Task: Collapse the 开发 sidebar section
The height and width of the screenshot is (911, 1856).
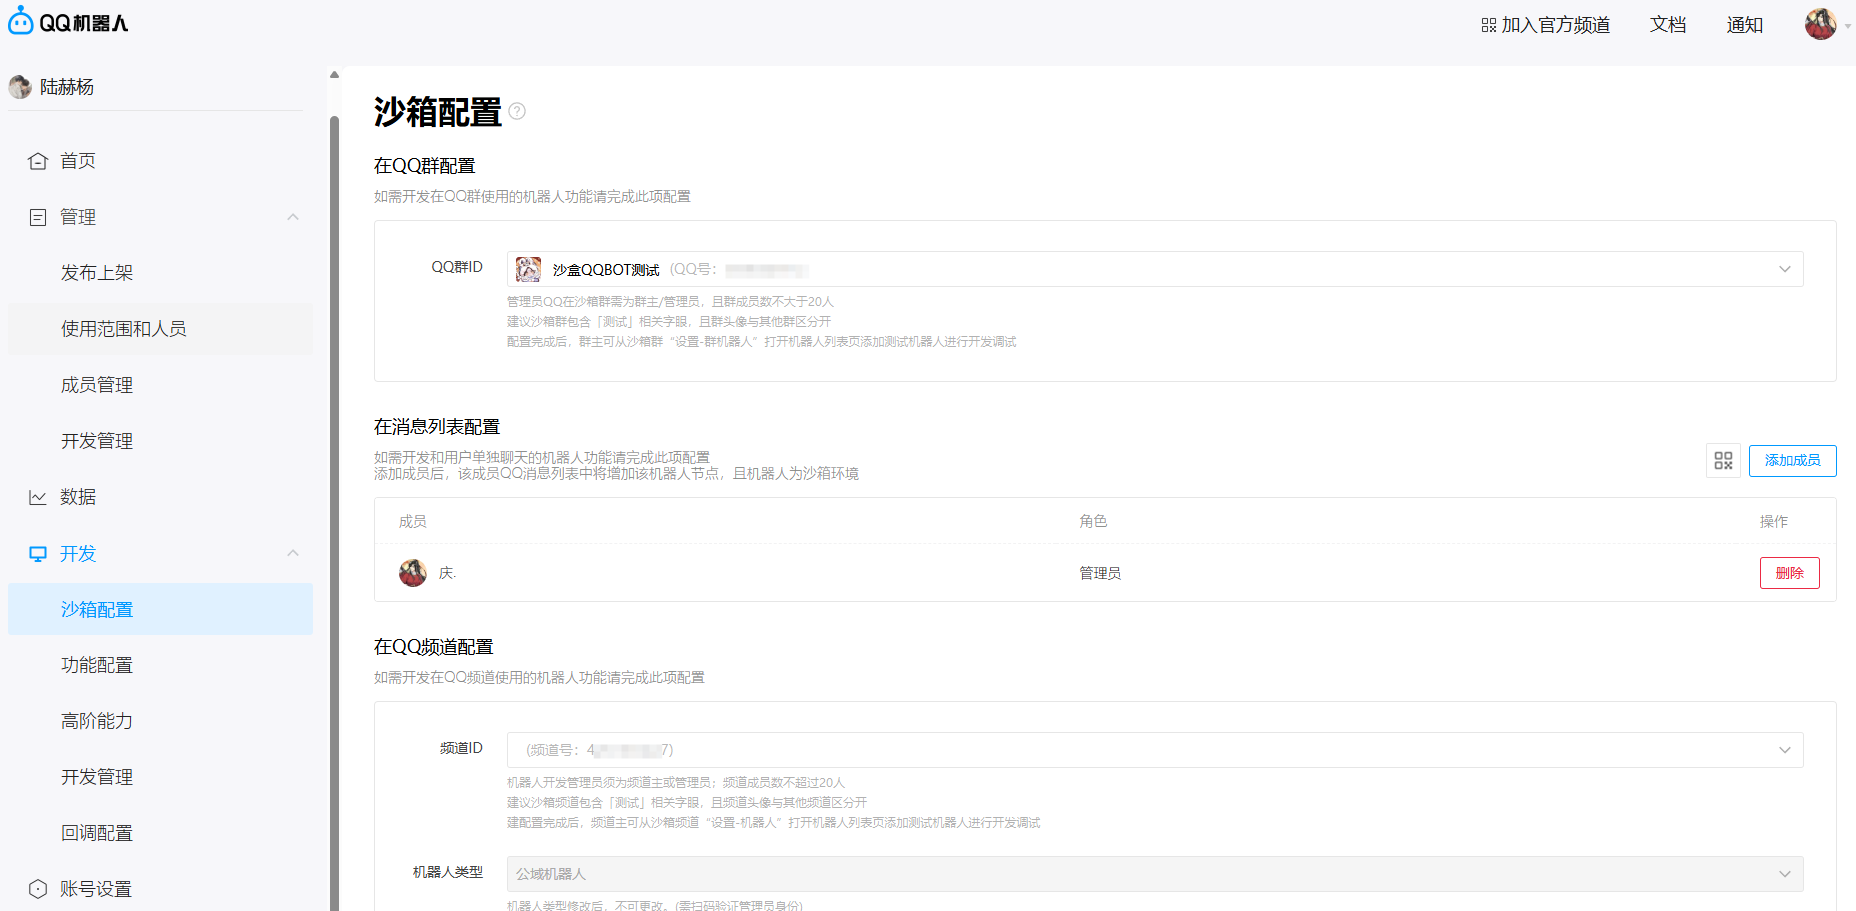Action: [293, 553]
